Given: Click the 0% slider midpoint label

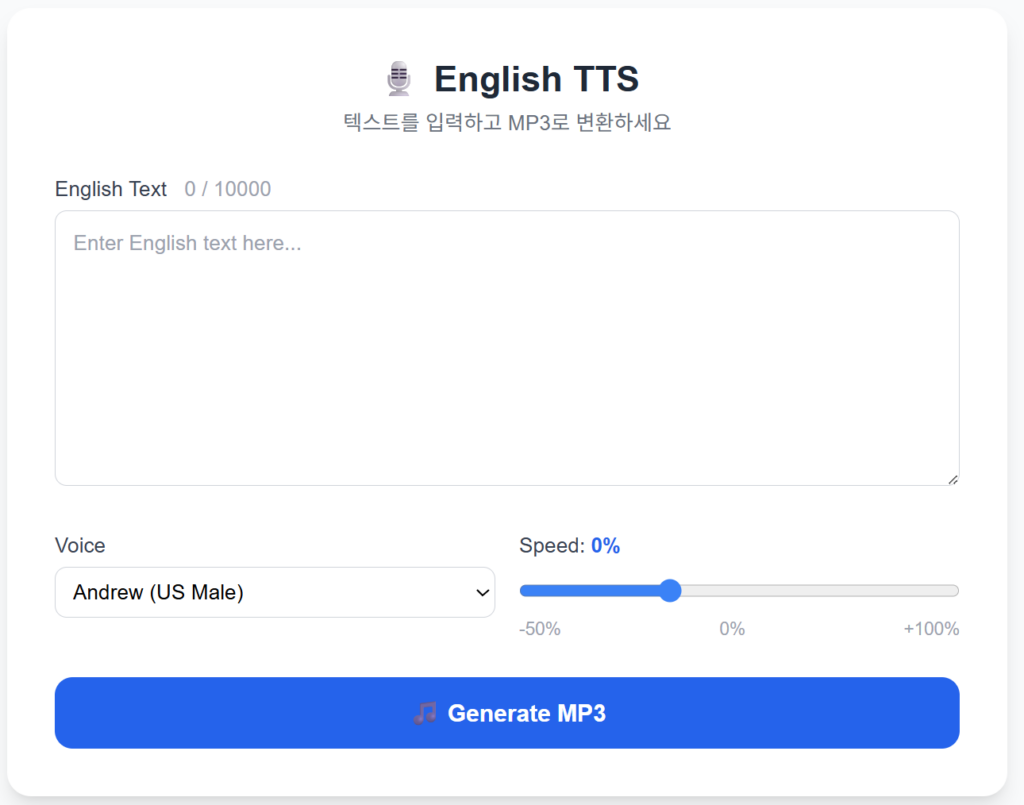Looking at the screenshot, I should click(x=732, y=629).
